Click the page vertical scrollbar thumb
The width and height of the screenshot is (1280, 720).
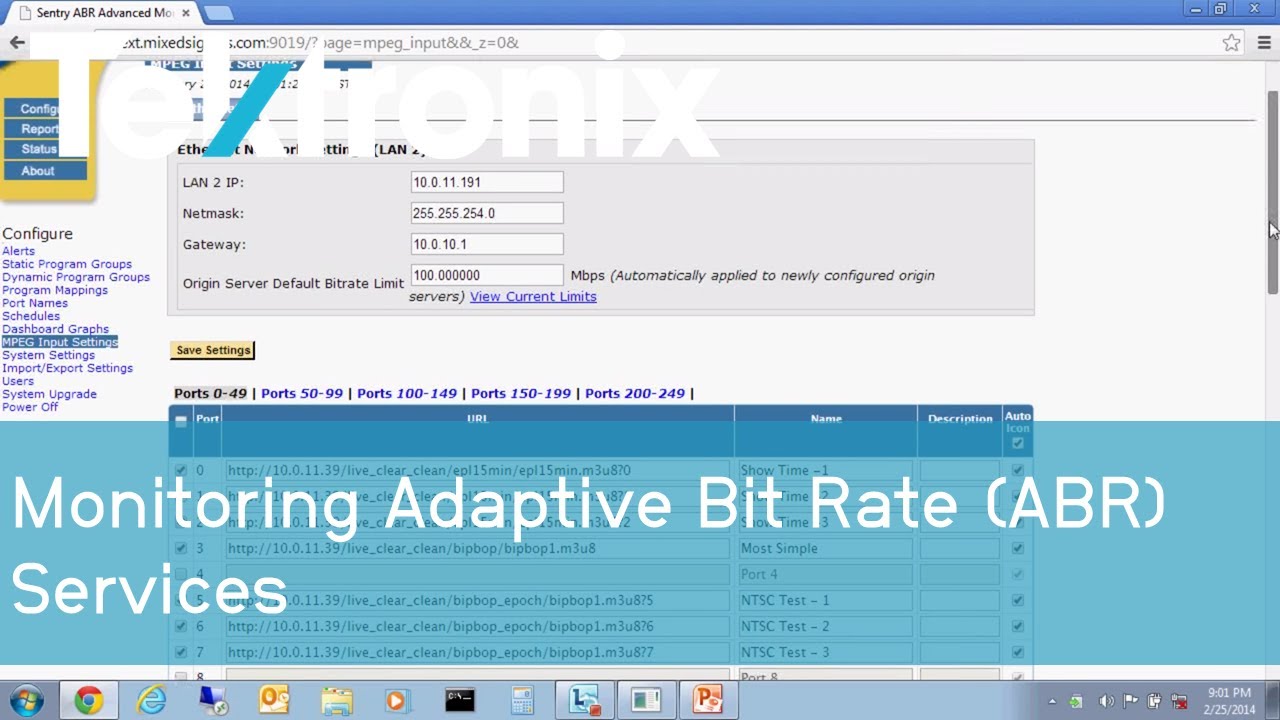(x=1273, y=193)
